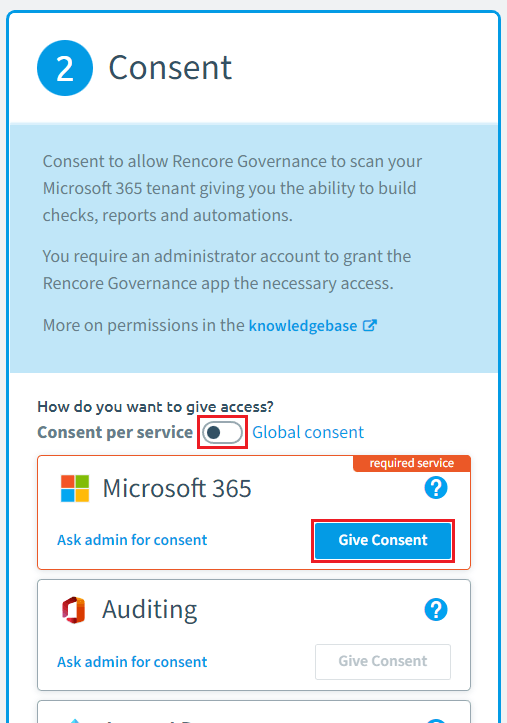Click the external-link icon after knowledgebase
The width and height of the screenshot is (507, 723).
point(370,326)
